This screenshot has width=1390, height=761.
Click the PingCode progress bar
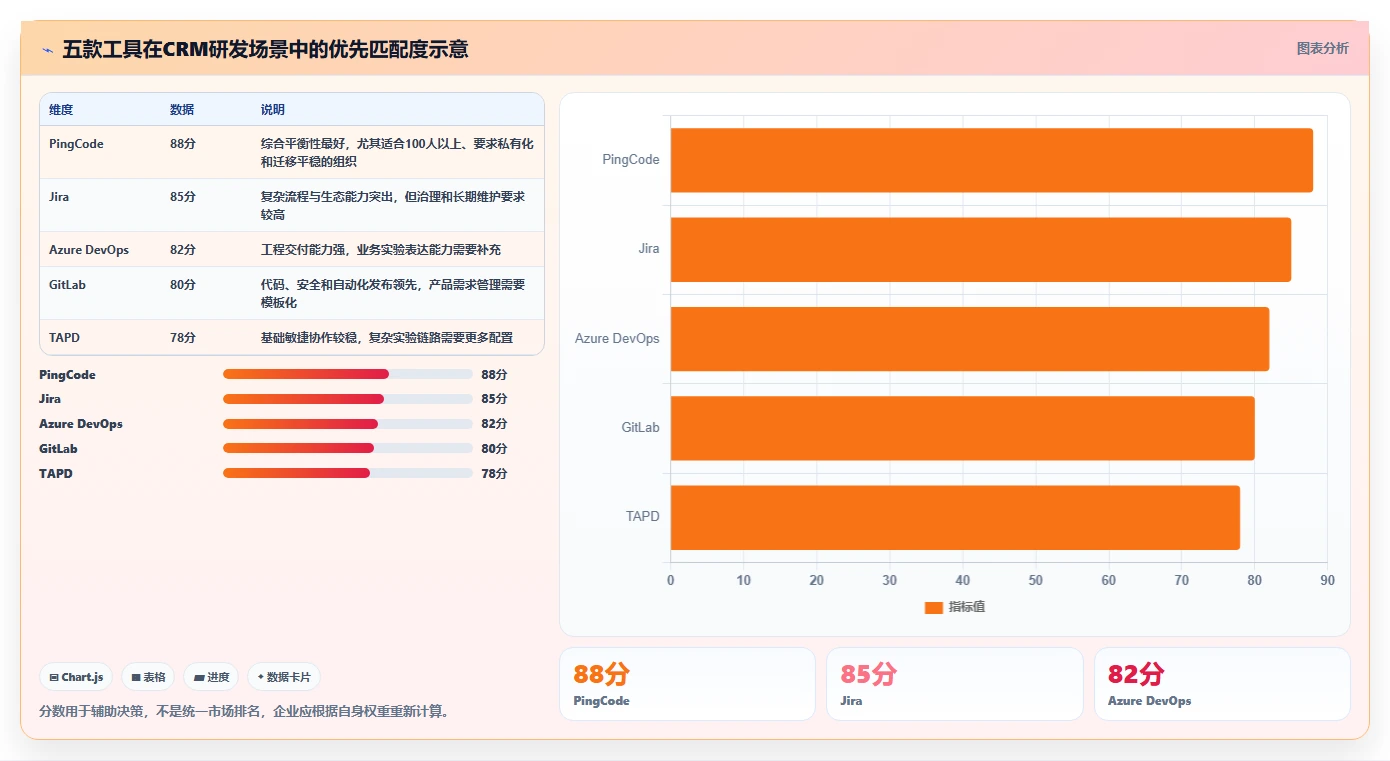(x=348, y=374)
